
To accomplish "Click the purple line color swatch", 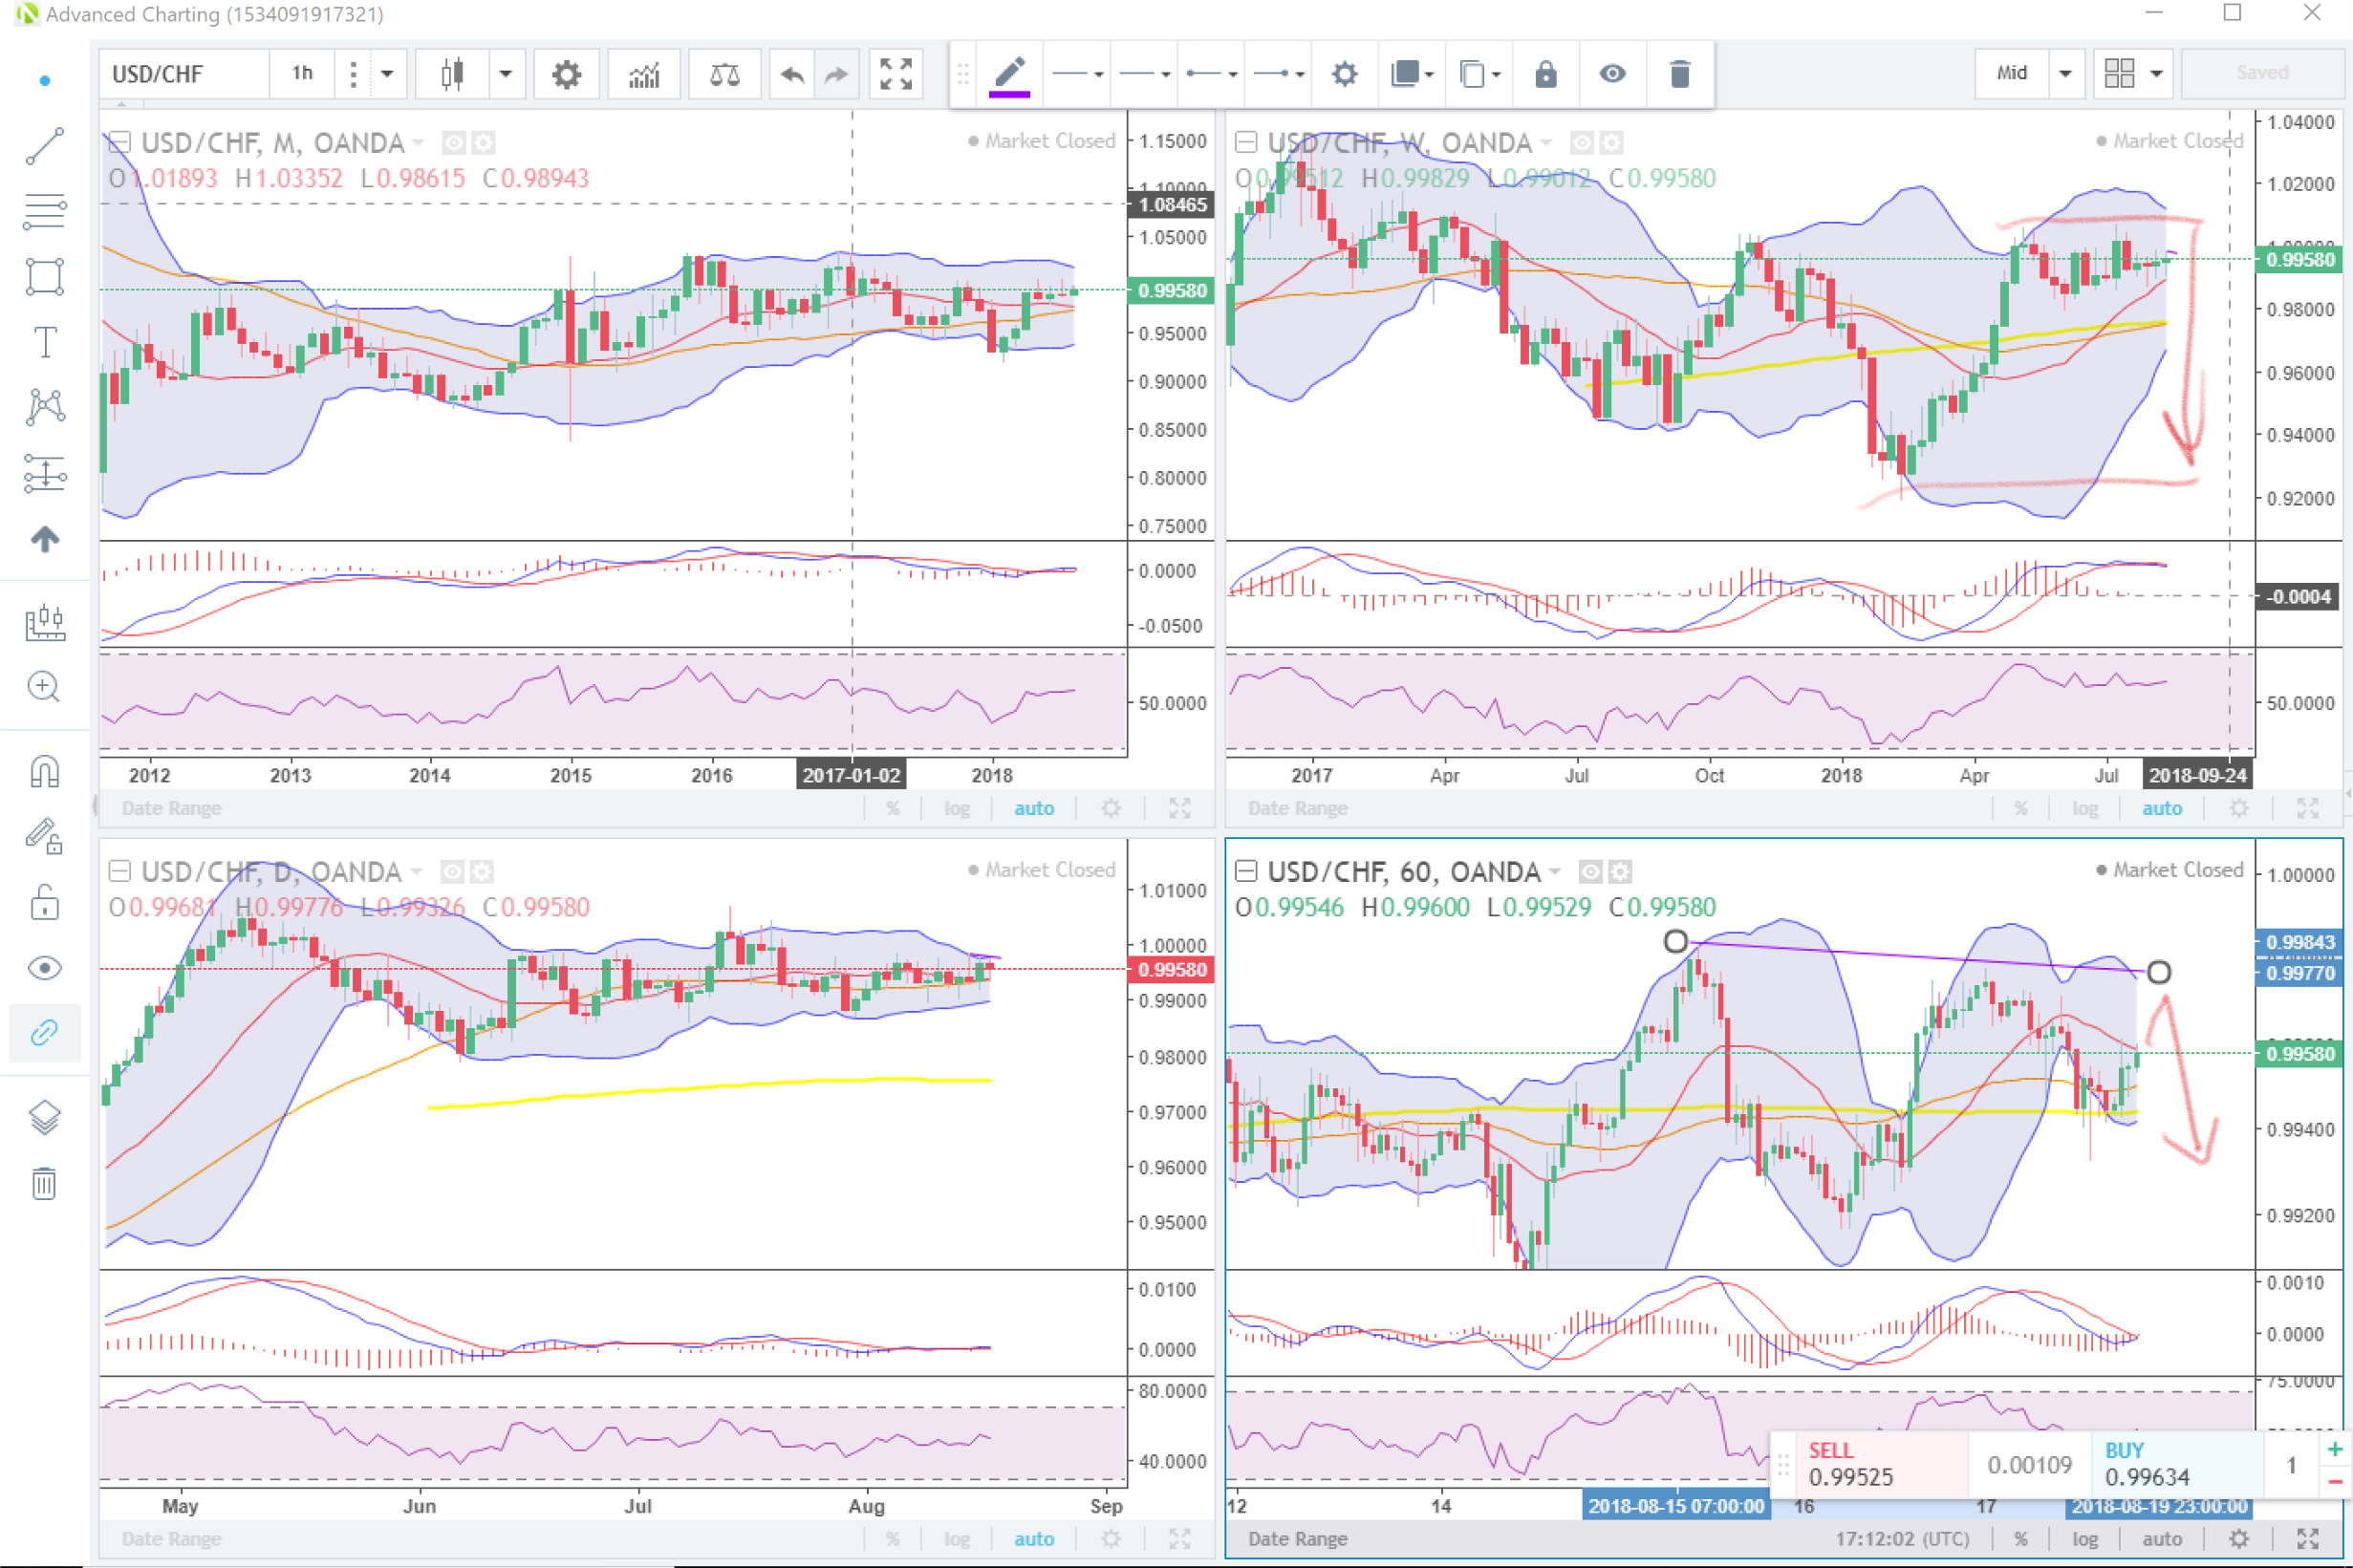I will (1009, 93).
